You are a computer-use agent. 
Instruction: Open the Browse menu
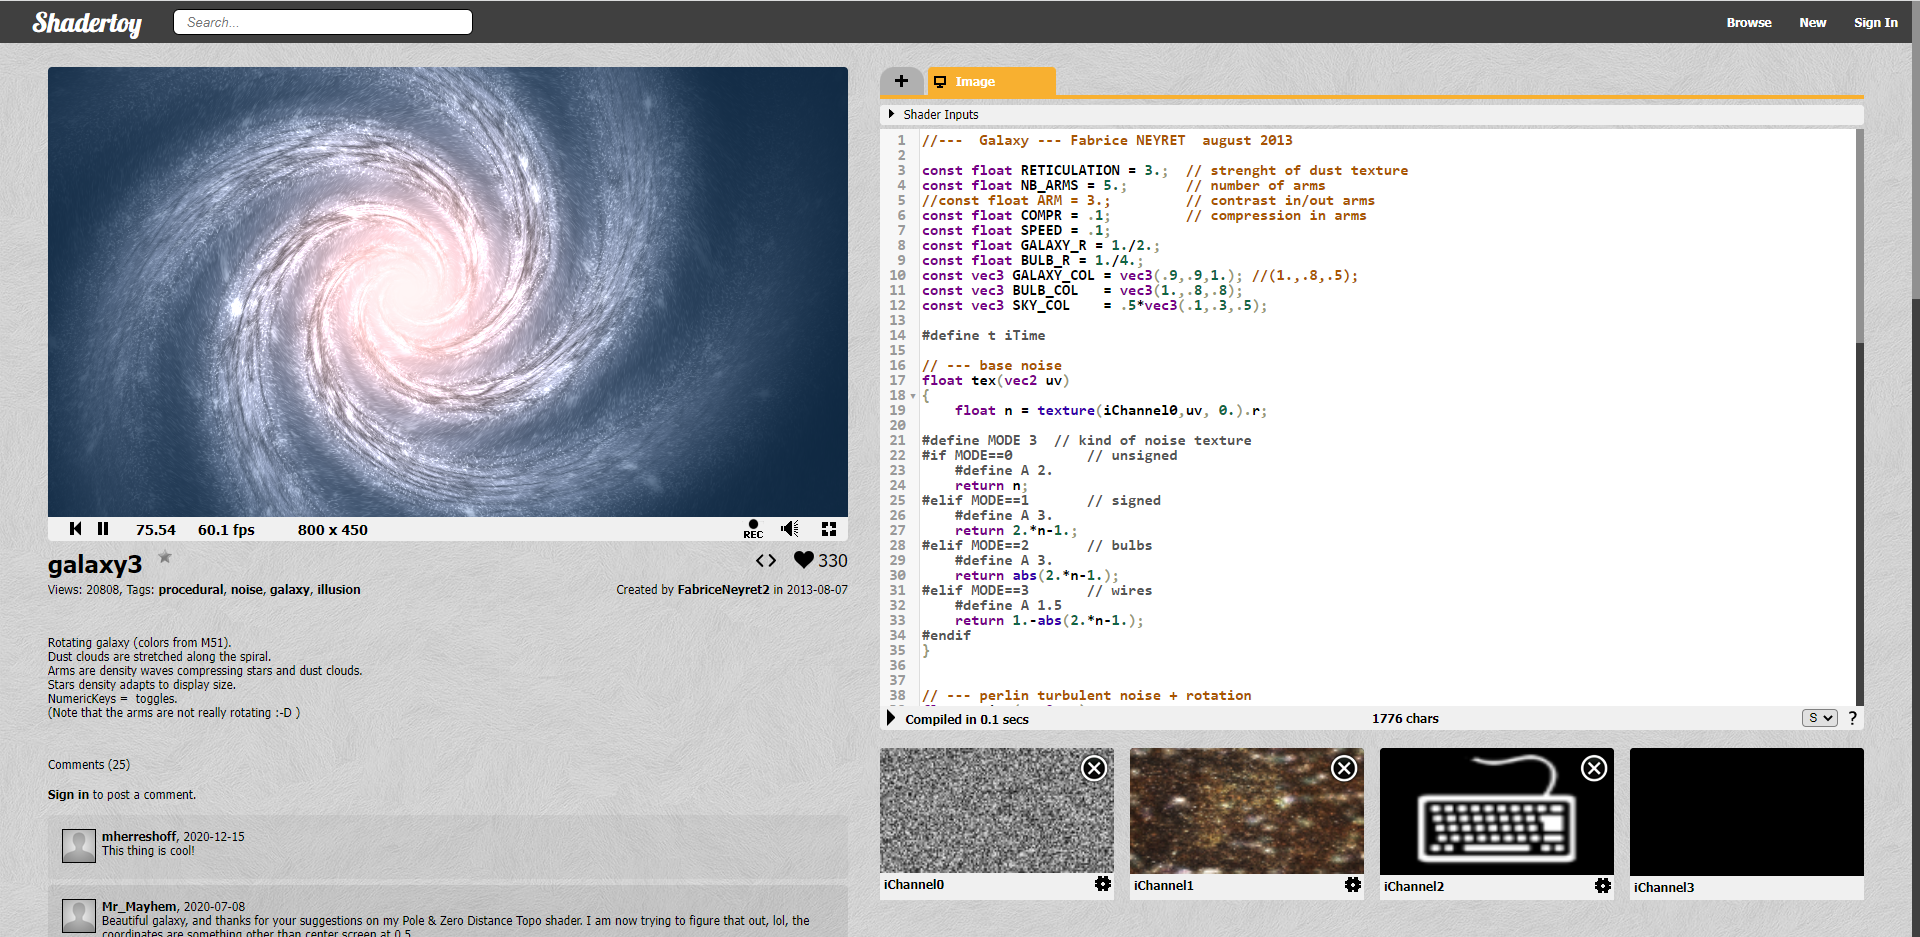point(1748,22)
